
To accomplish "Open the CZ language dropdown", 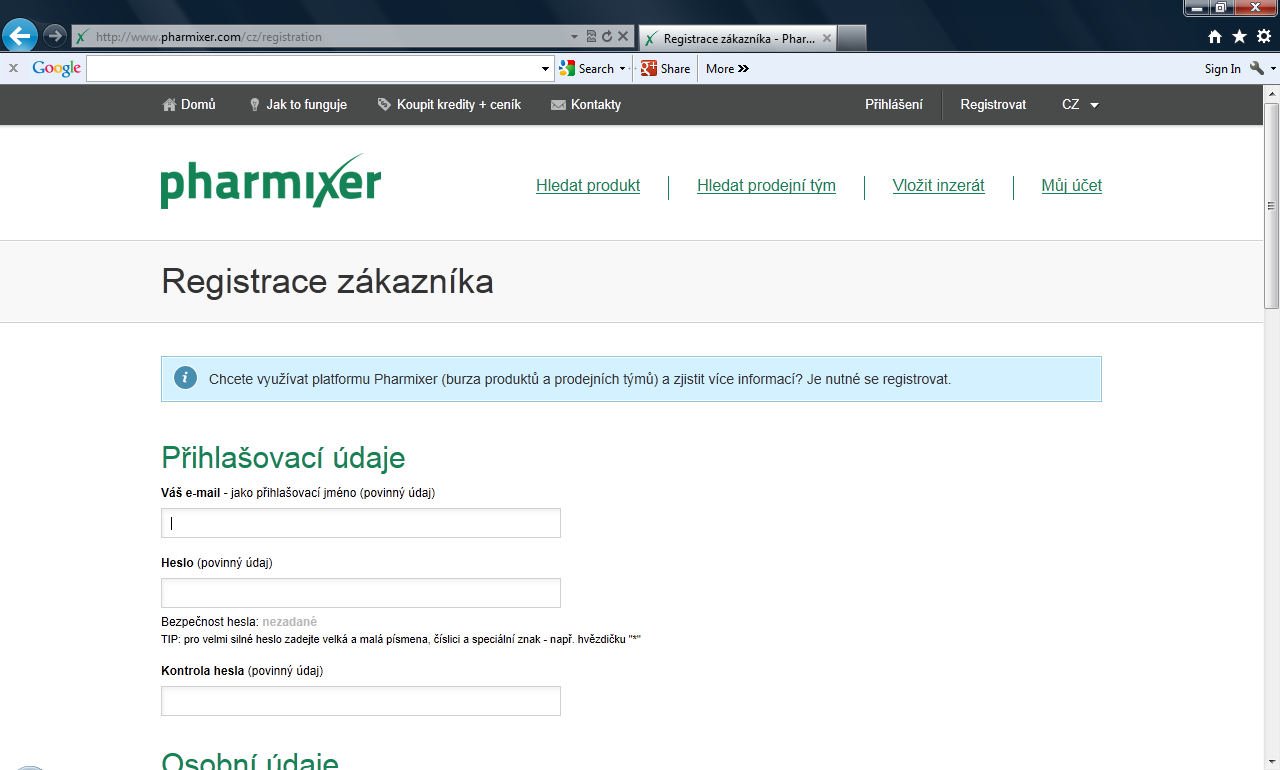I will [1080, 104].
